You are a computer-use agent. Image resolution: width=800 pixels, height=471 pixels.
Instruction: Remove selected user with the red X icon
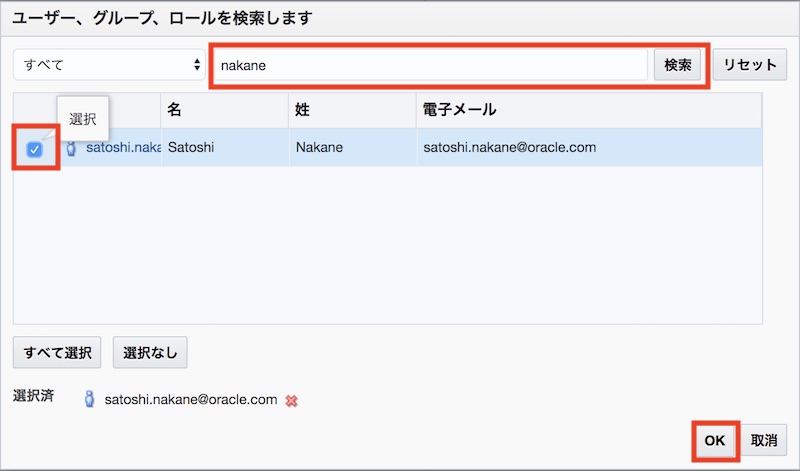pyautogui.click(x=292, y=400)
